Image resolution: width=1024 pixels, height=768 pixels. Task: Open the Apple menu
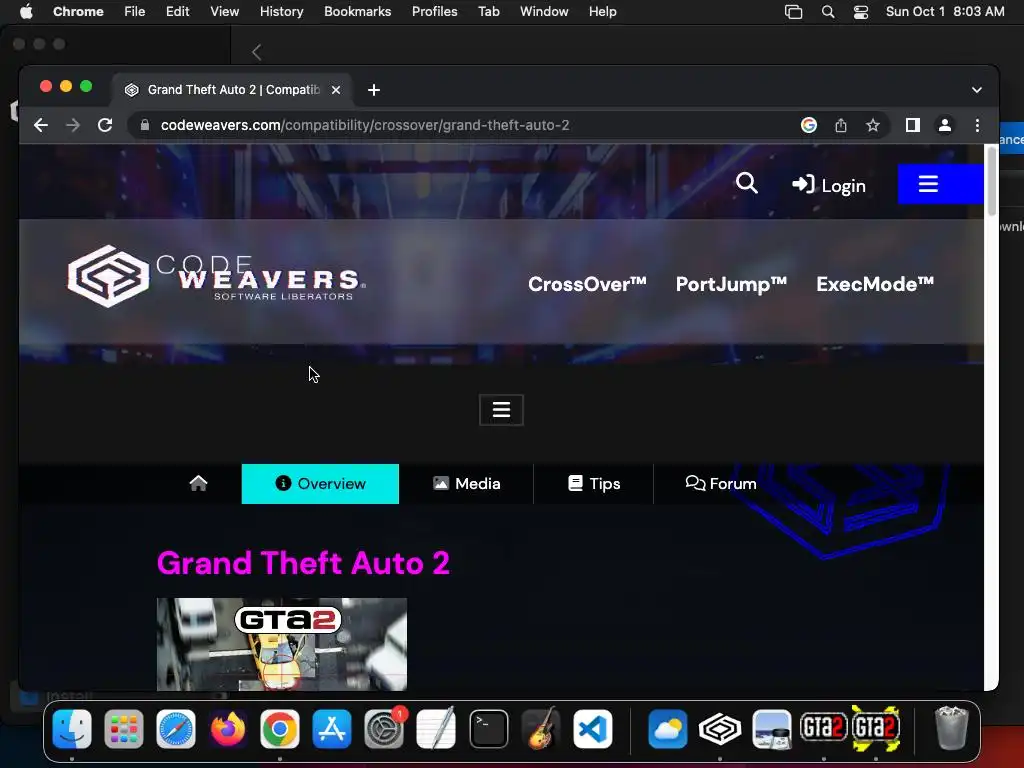[x=26, y=12]
